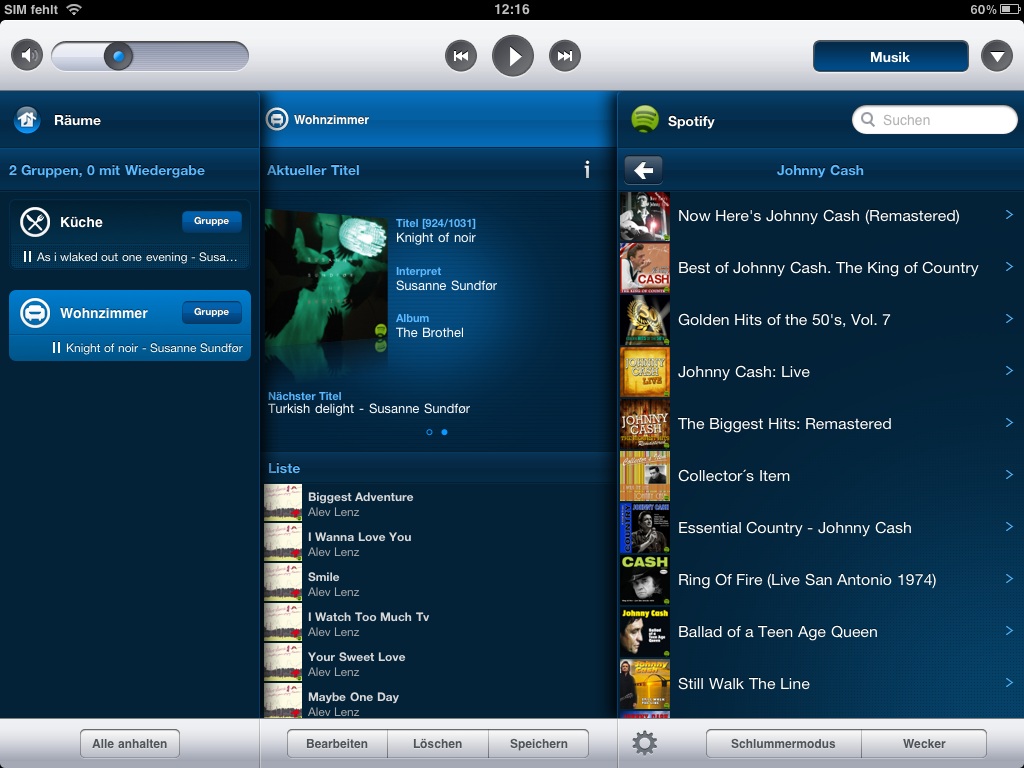Viewport: 1024px width, 768px height.
Task: Select the Schlummermodus tab
Action: 783,743
